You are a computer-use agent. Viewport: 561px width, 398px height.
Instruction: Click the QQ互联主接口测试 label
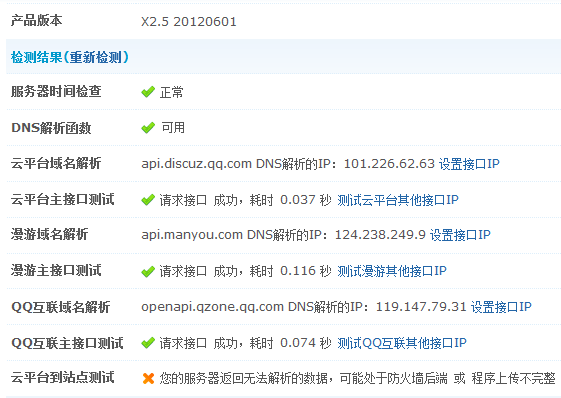(67, 343)
